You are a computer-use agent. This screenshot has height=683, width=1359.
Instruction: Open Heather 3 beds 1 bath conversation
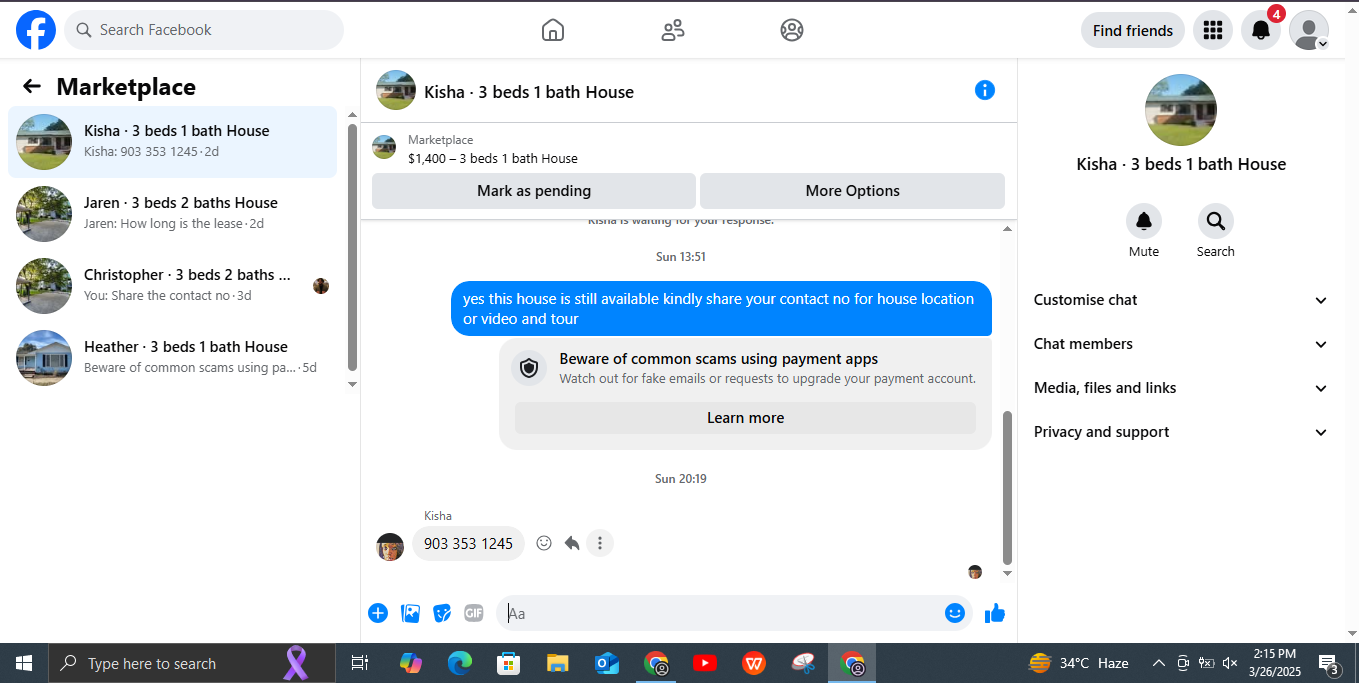click(173, 358)
